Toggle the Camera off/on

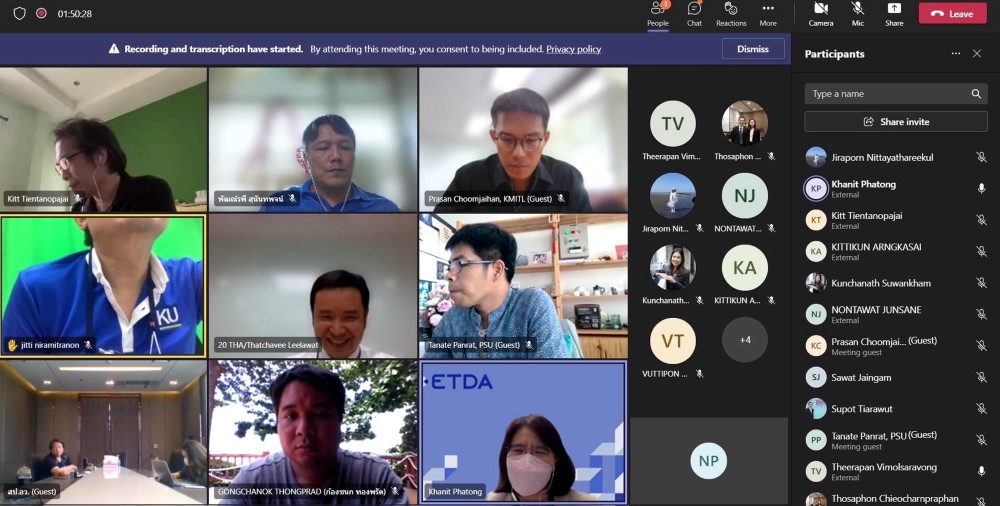coord(821,10)
